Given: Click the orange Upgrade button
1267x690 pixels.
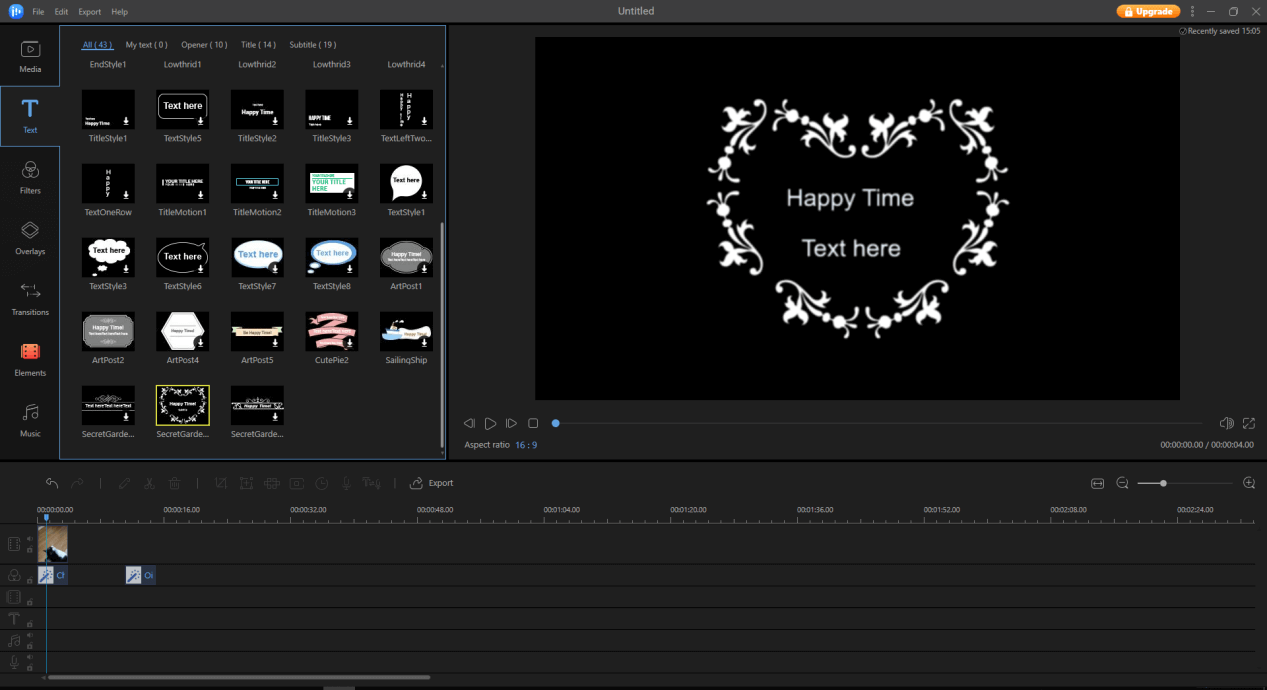Looking at the screenshot, I should pos(1148,11).
